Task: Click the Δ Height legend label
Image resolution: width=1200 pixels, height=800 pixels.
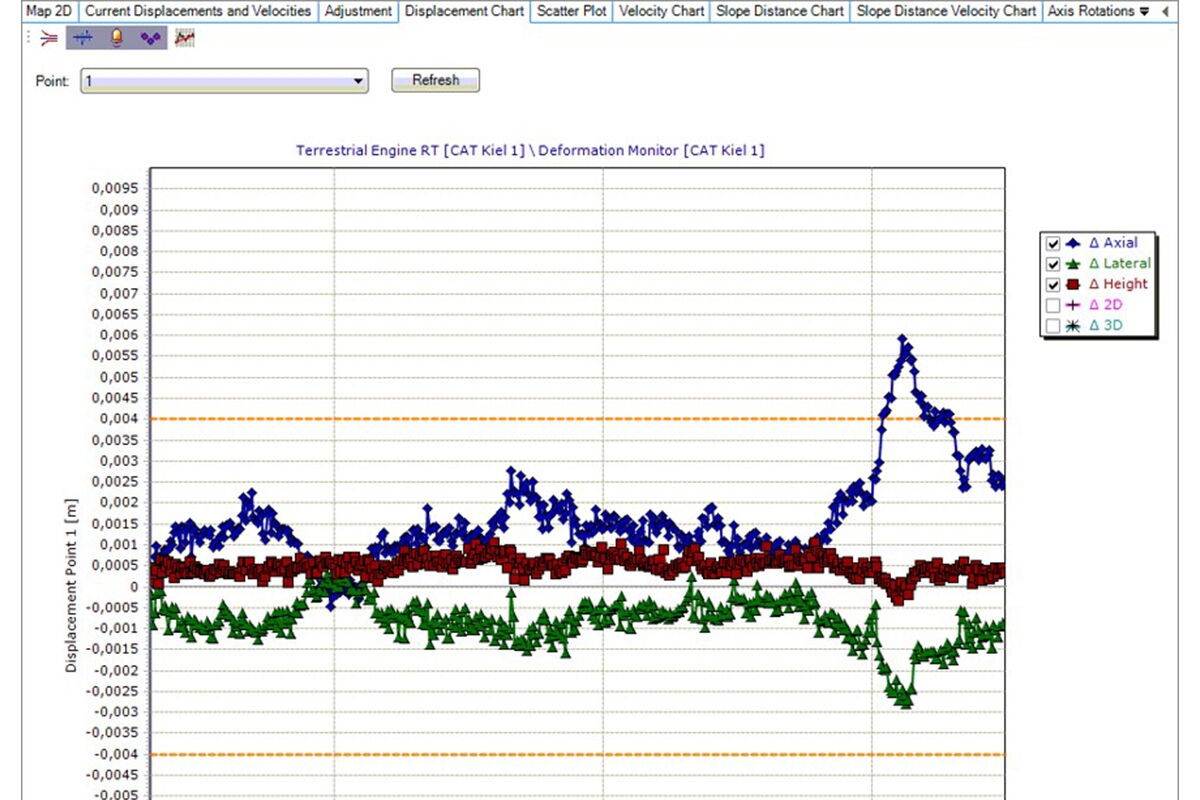Action: (1118, 284)
